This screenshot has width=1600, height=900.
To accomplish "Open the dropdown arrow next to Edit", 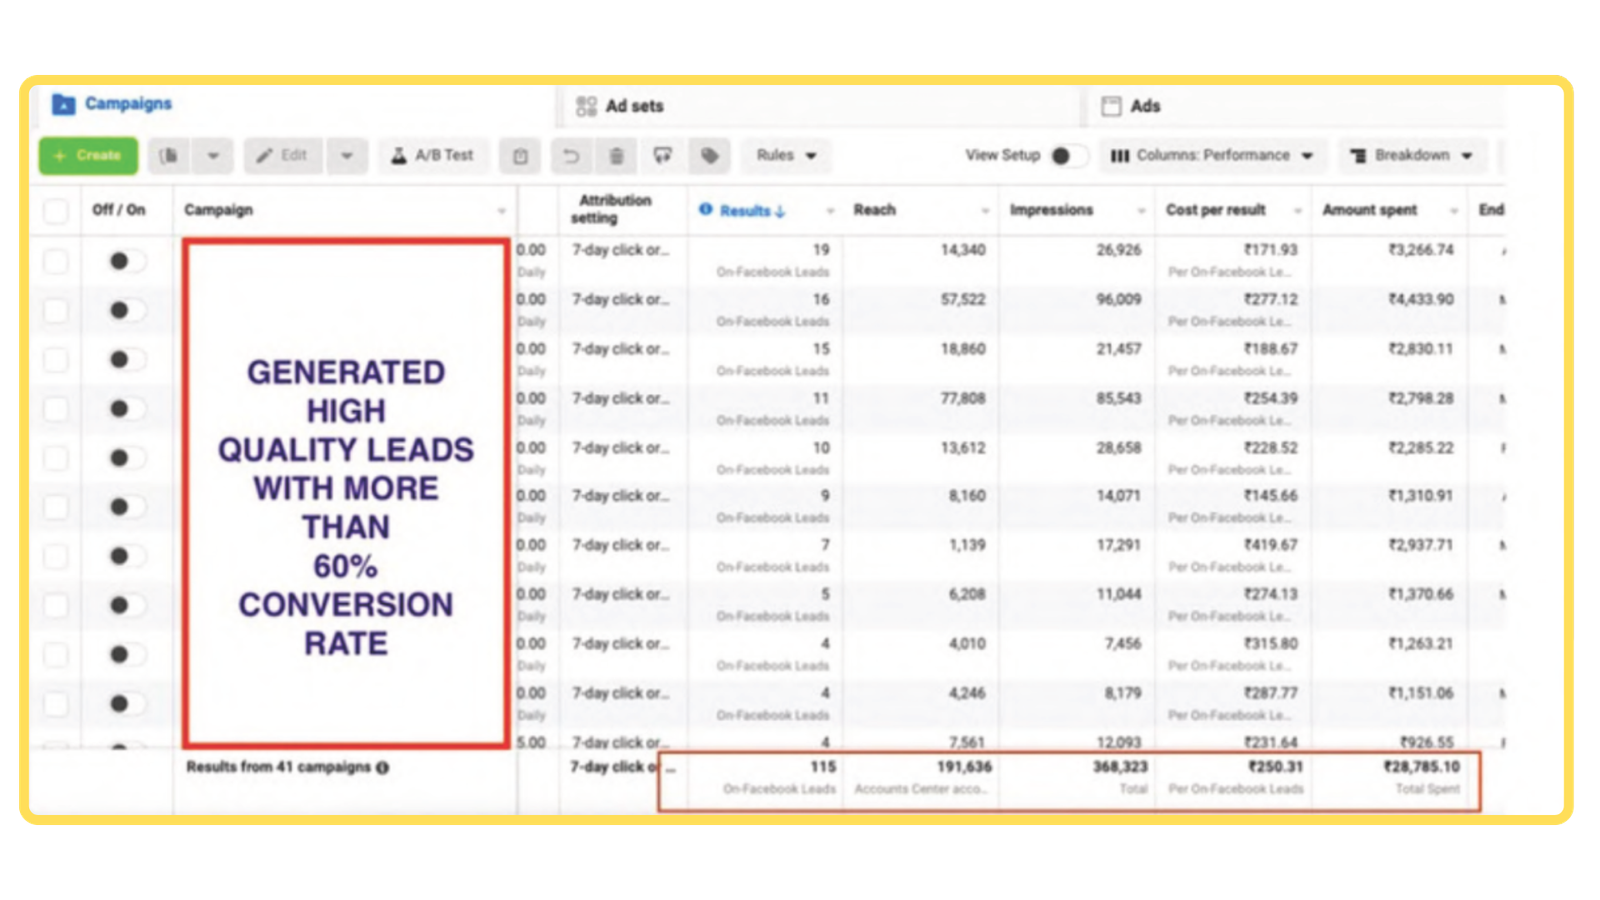I will [347, 156].
